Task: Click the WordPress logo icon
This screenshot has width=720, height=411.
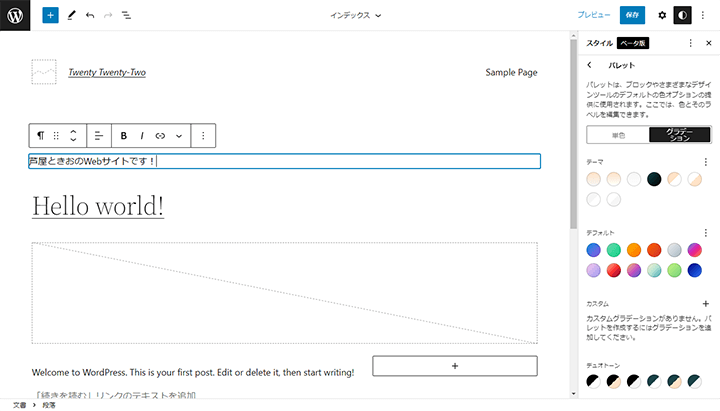Action: point(15,15)
